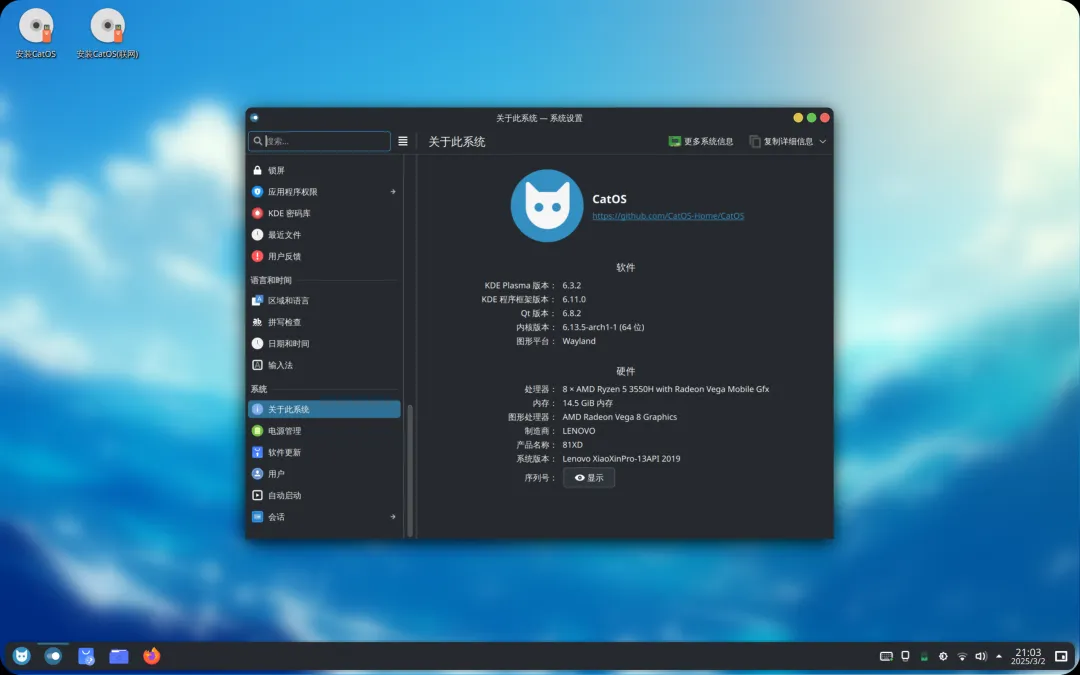The width and height of the screenshot is (1080, 675).
Task: Open the software store icon in taskbar
Action: pos(86,656)
